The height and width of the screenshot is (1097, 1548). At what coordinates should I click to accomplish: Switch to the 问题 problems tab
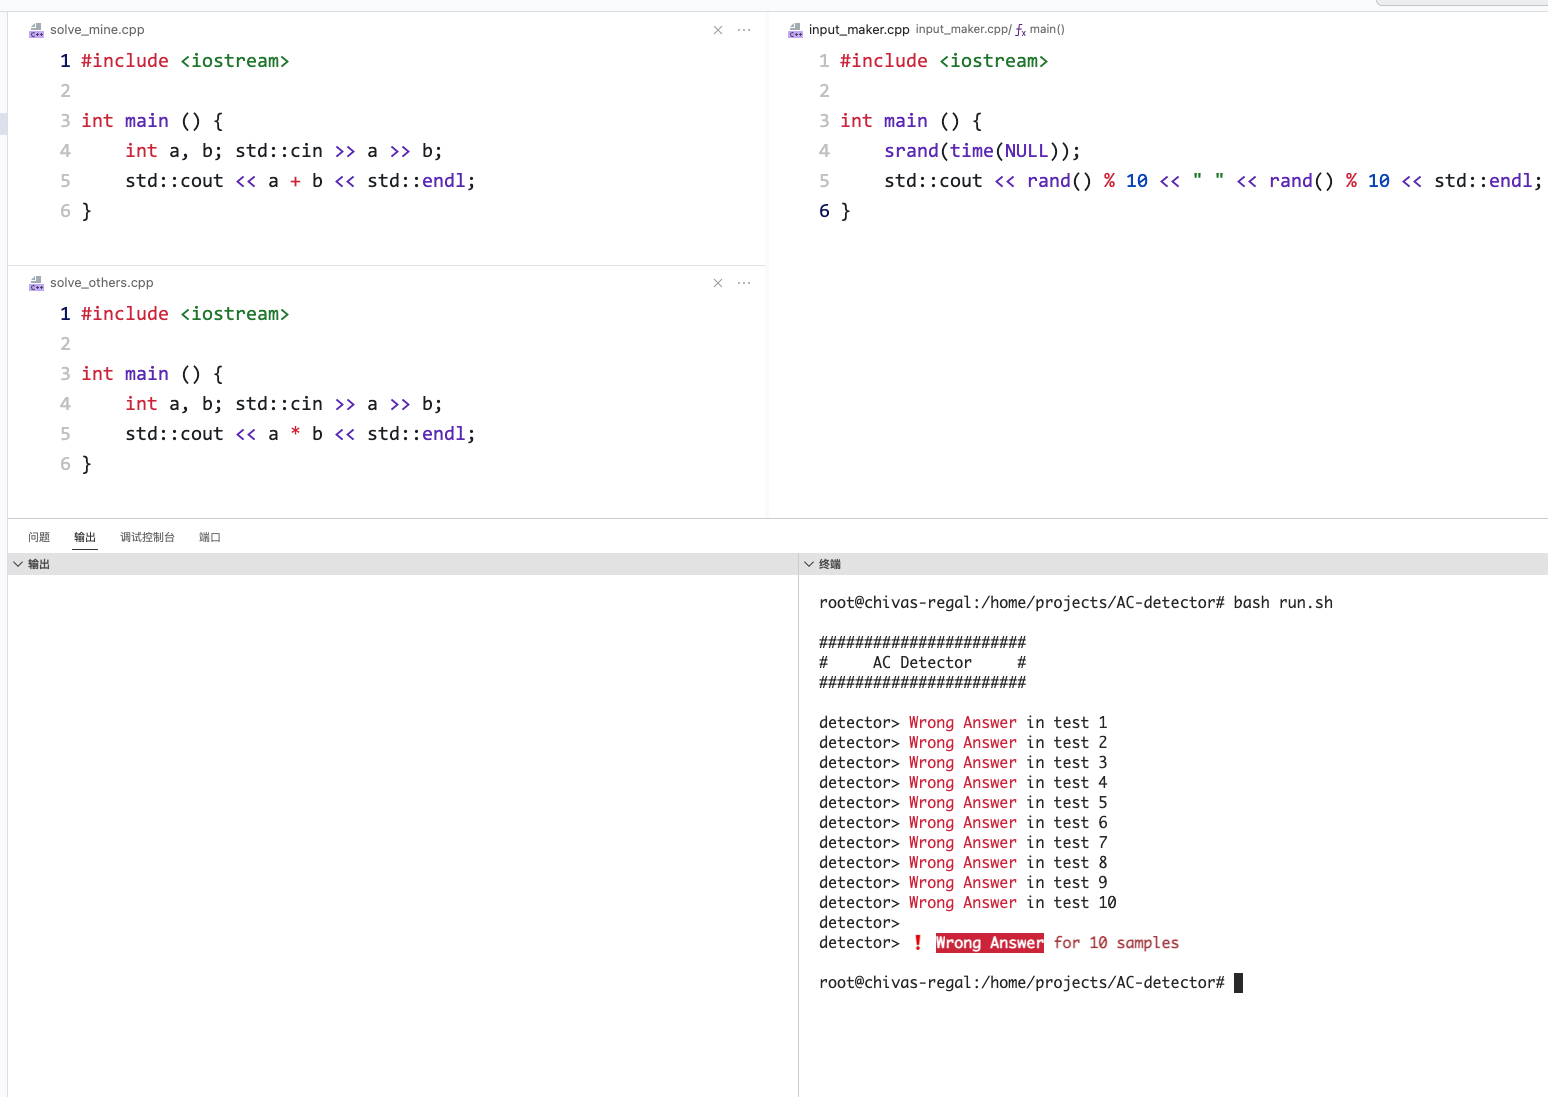click(x=39, y=536)
